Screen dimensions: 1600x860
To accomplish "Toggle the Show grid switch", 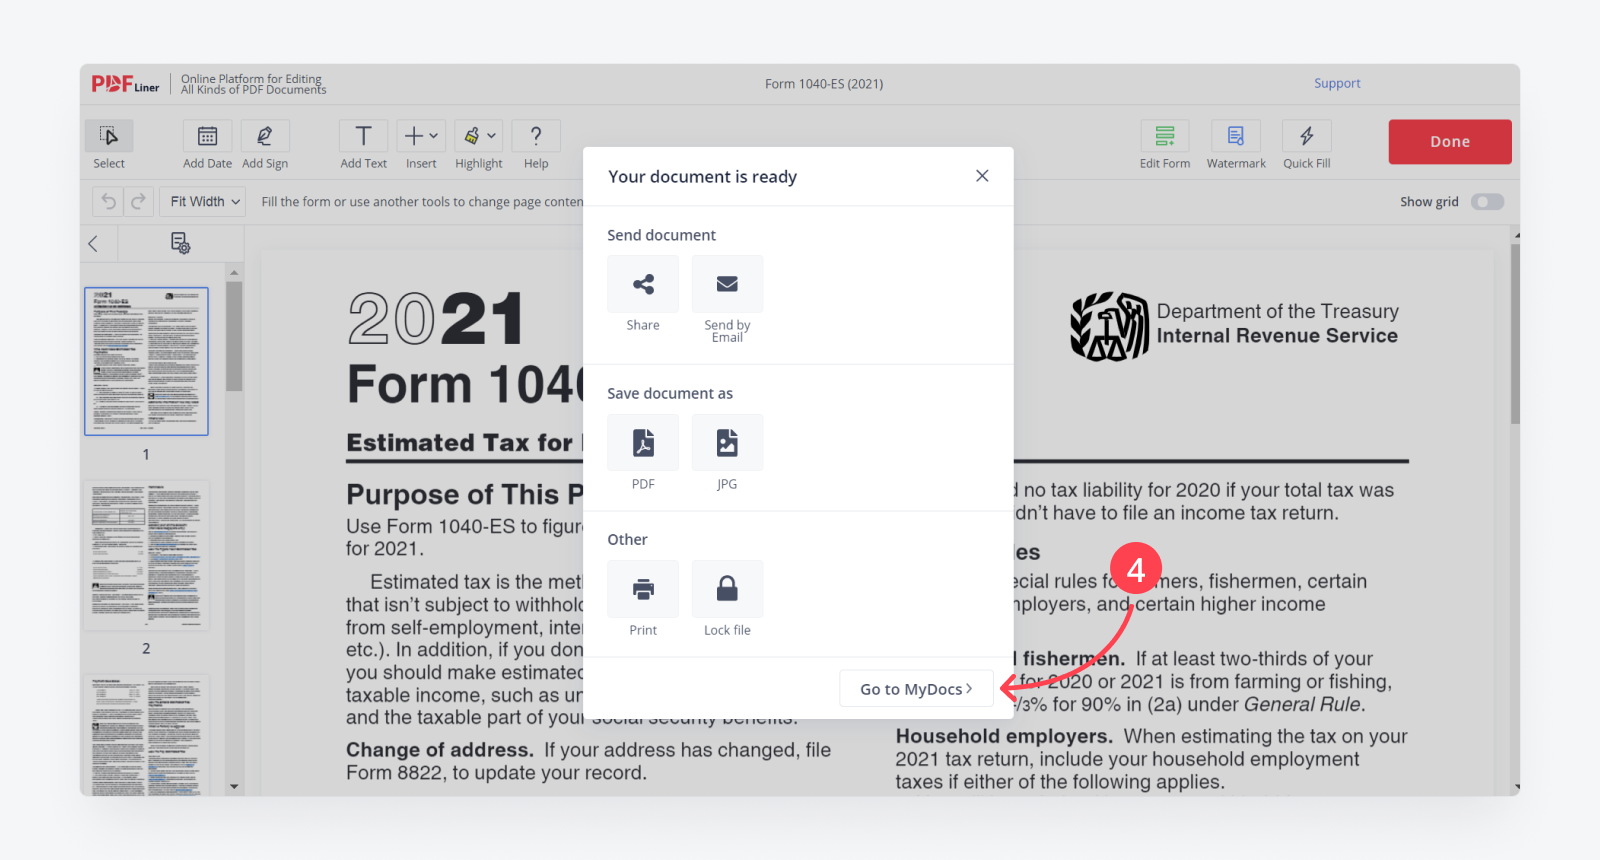I will click(1487, 202).
